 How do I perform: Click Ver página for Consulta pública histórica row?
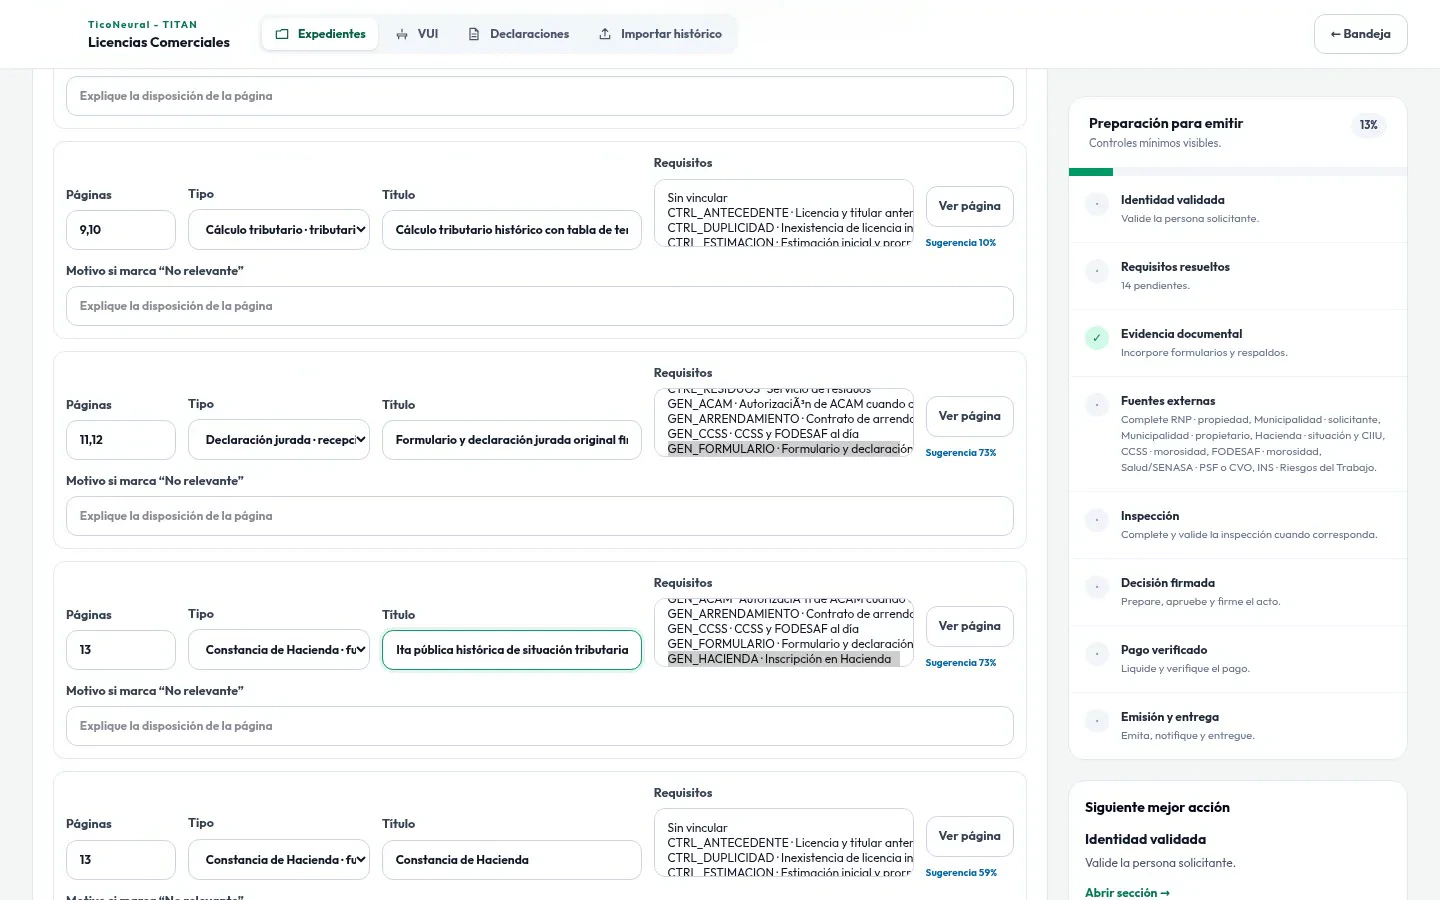[x=969, y=626]
